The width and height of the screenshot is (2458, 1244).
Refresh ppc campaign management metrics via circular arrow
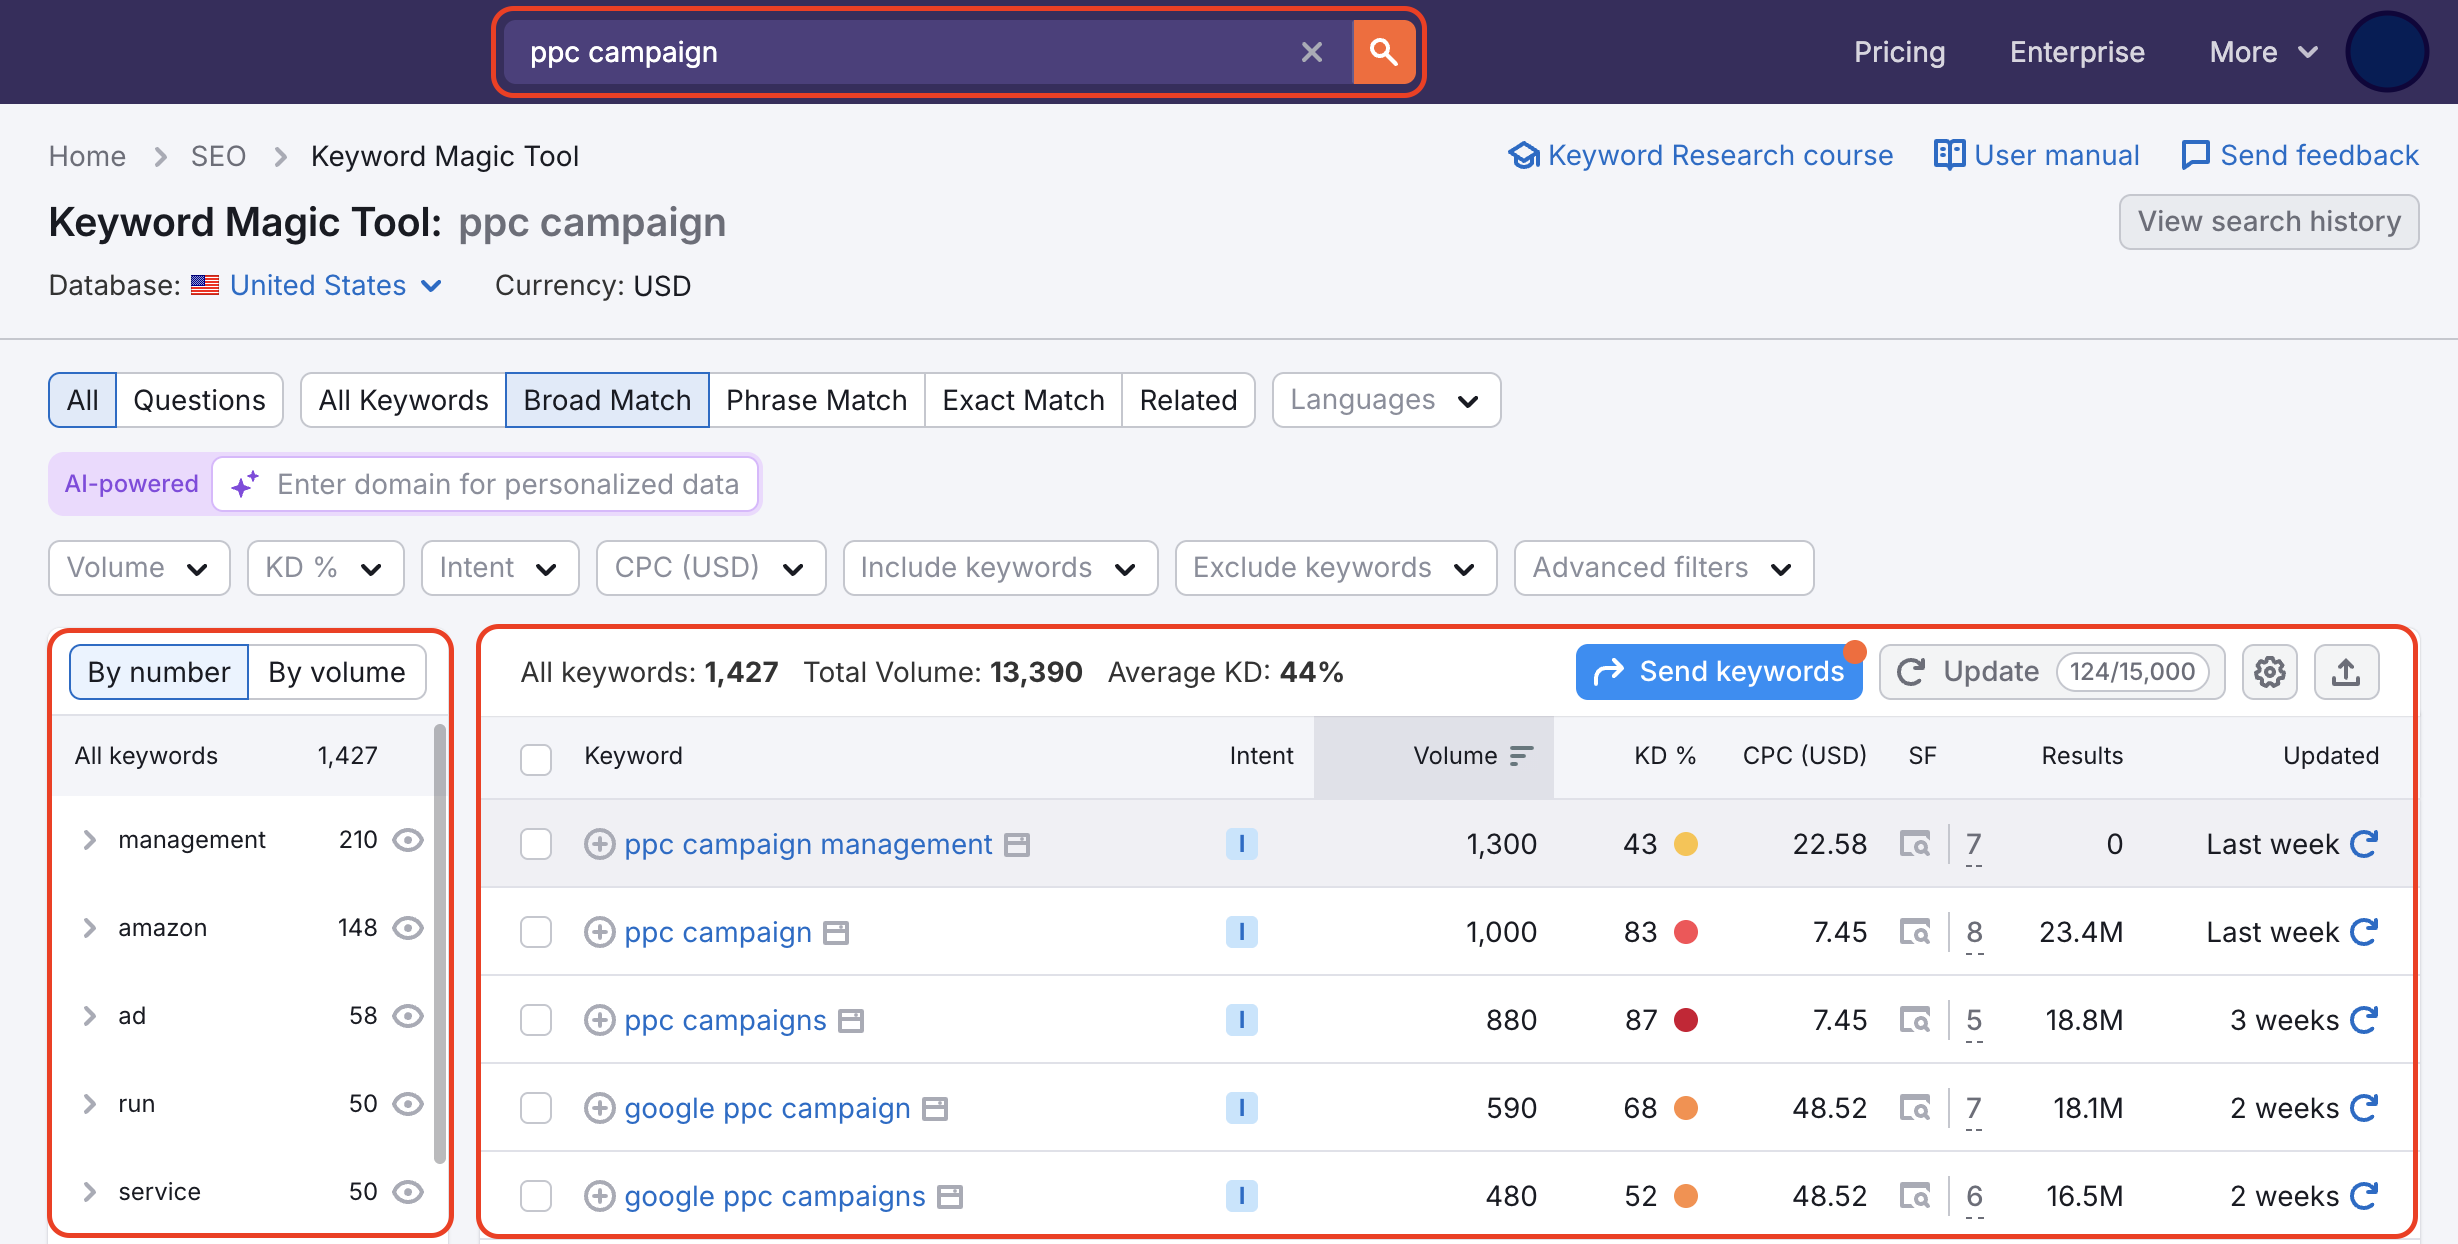click(x=2362, y=843)
